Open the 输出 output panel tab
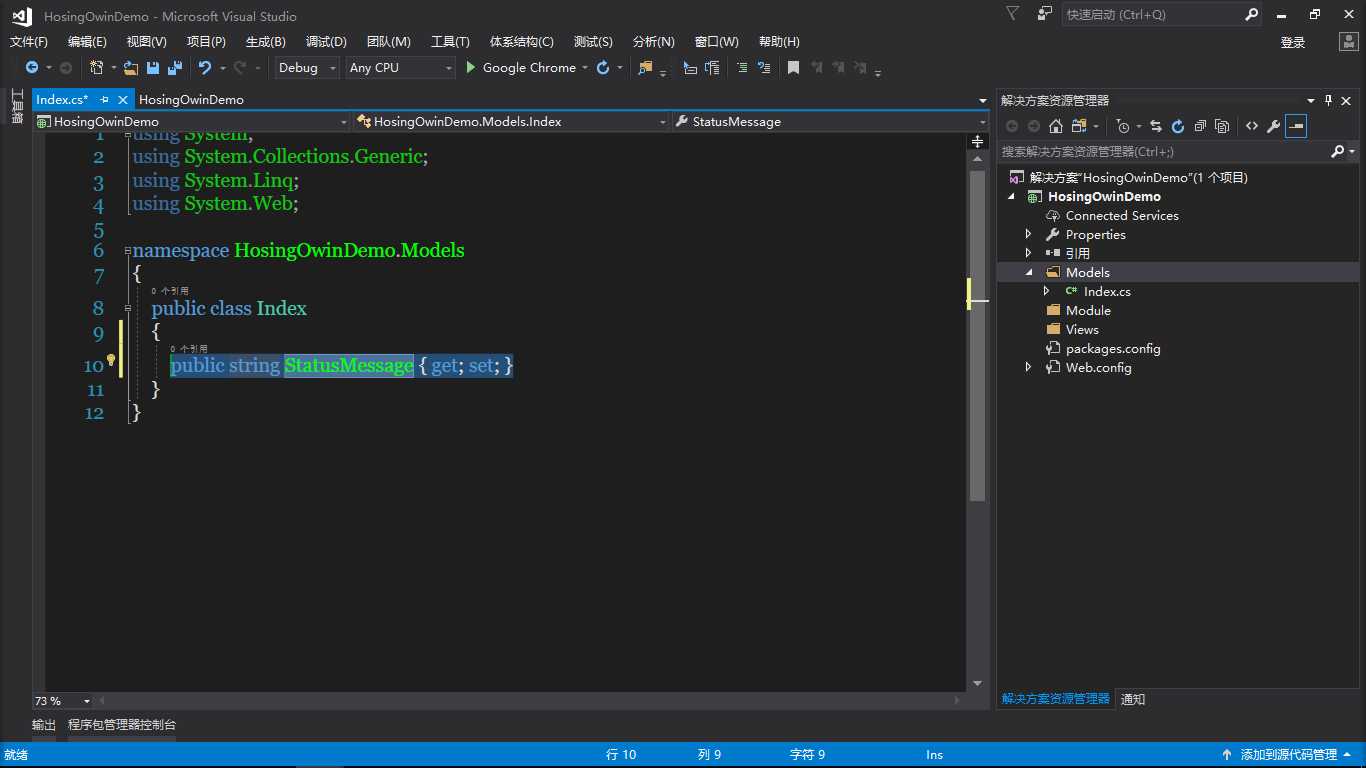Screen dimensions: 1366x768 pyautogui.click(x=44, y=725)
